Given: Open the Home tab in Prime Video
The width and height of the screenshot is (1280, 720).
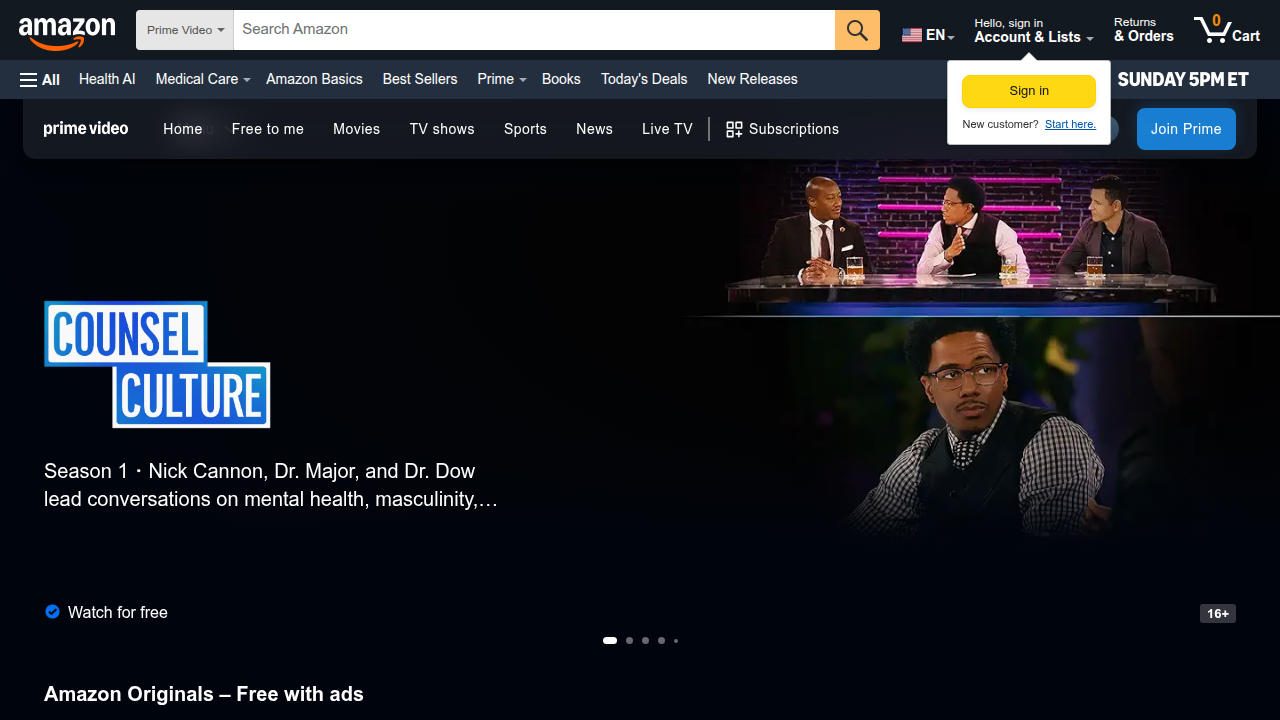Looking at the screenshot, I should [x=183, y=129].
